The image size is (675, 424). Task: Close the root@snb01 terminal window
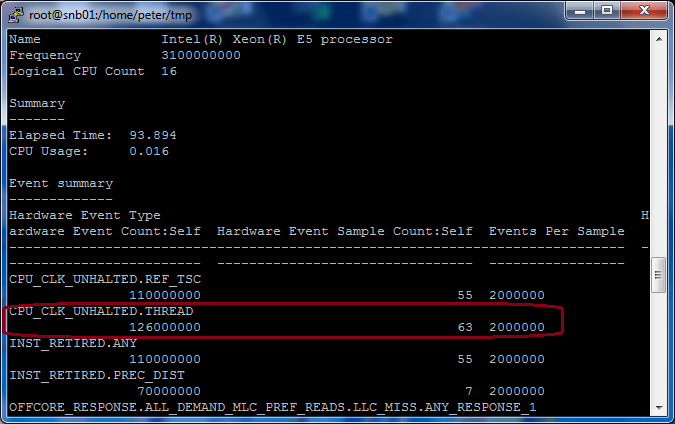click(644, 10)
